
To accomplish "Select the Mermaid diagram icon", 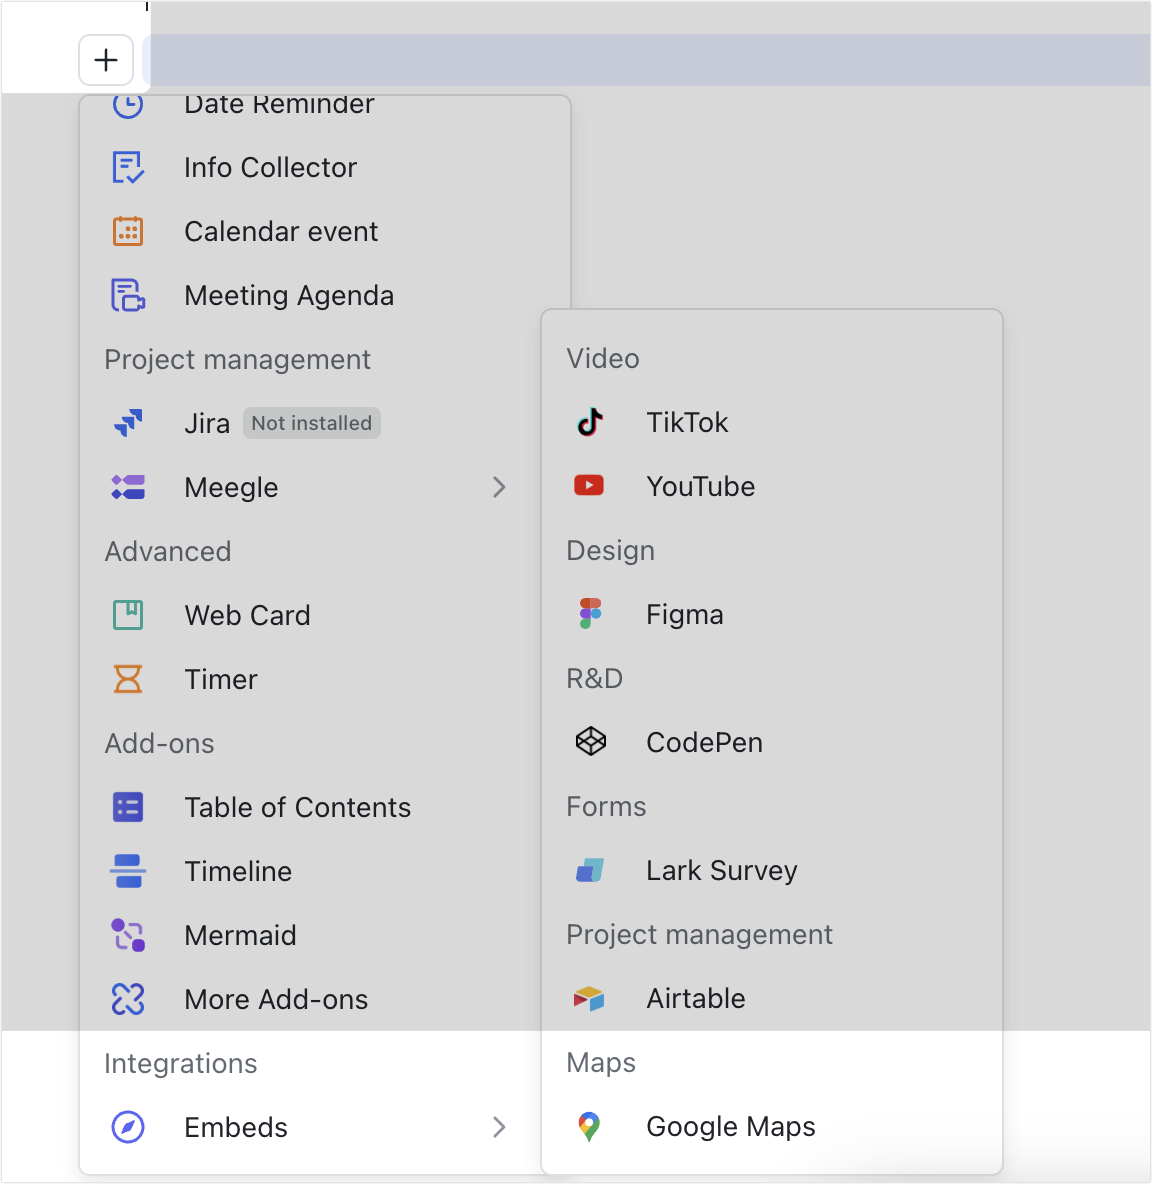I will [127, 935].
